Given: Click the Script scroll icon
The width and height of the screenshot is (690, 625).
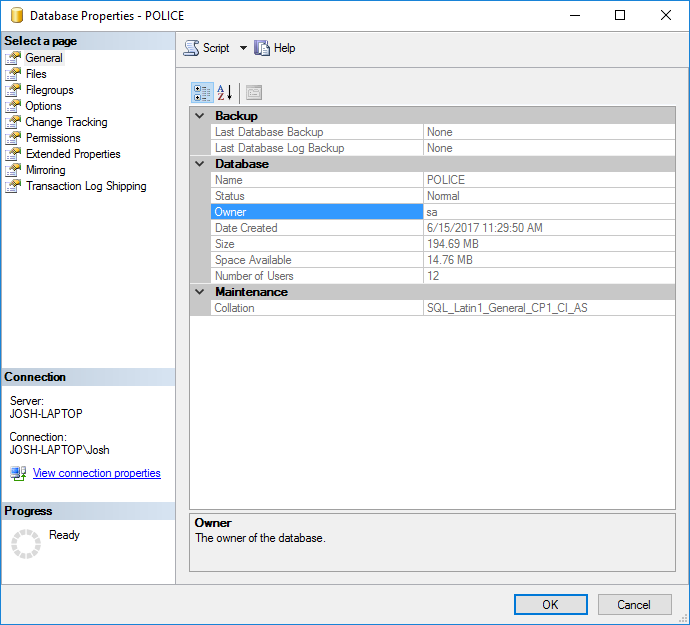Looking at the screenshot, I should coord(191,48).
